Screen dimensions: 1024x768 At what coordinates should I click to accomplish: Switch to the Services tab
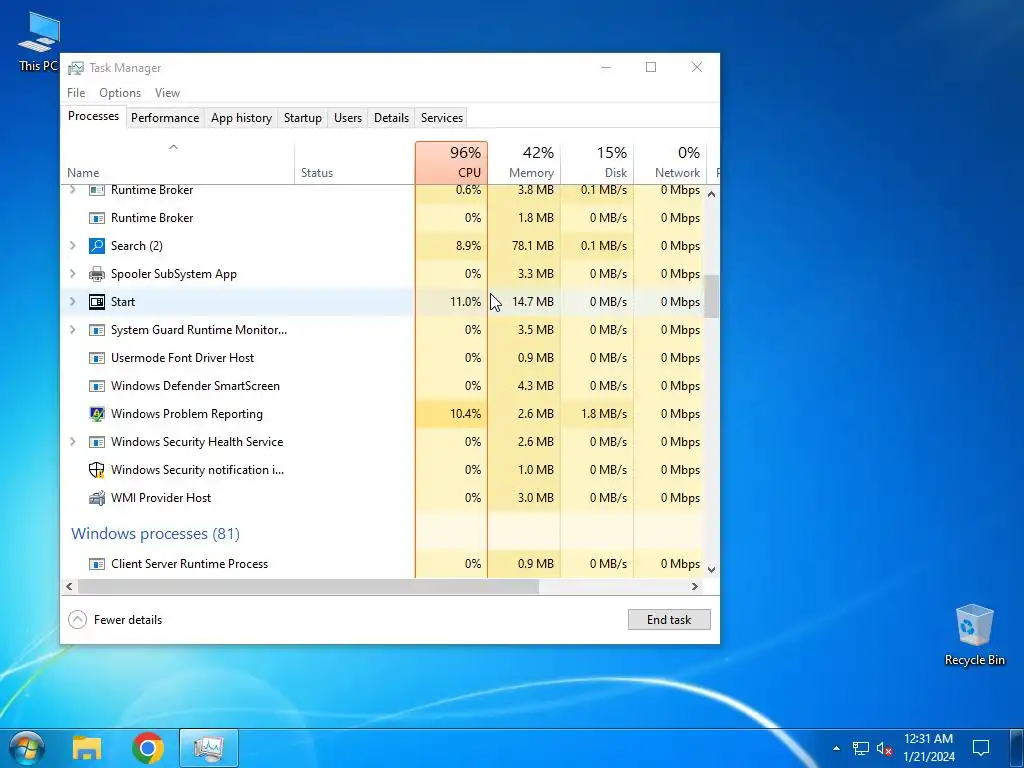point(441,118)
